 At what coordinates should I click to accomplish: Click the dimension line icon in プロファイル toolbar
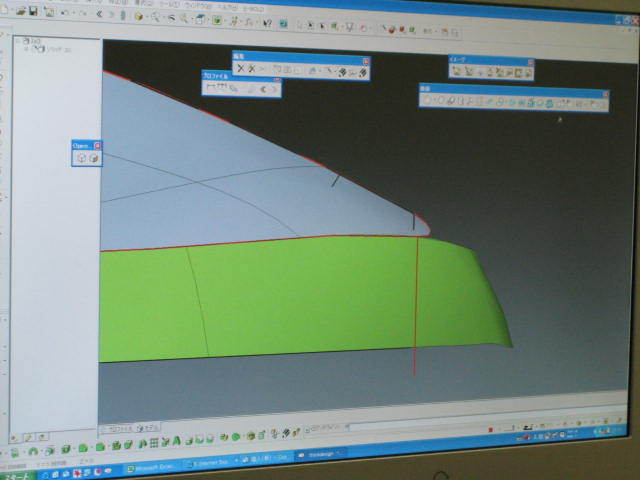click(x=210, y=86)
